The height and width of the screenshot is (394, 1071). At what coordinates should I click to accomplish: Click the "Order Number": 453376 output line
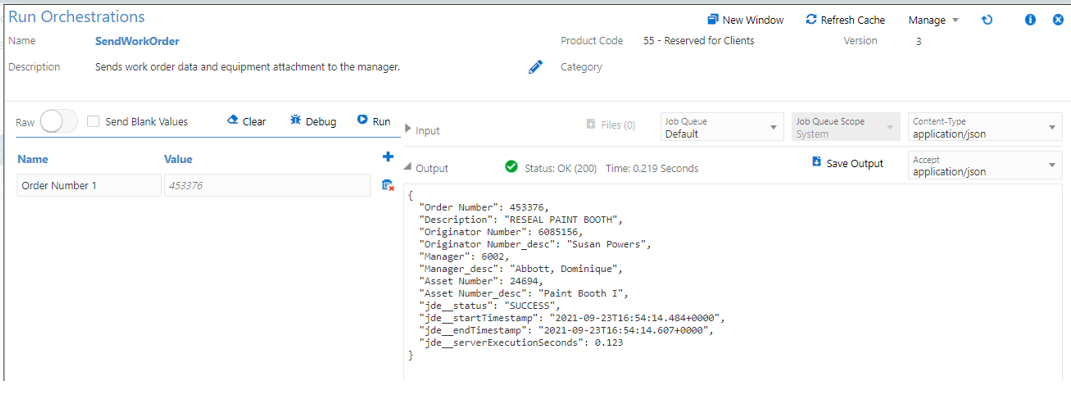tap(484, 207)
